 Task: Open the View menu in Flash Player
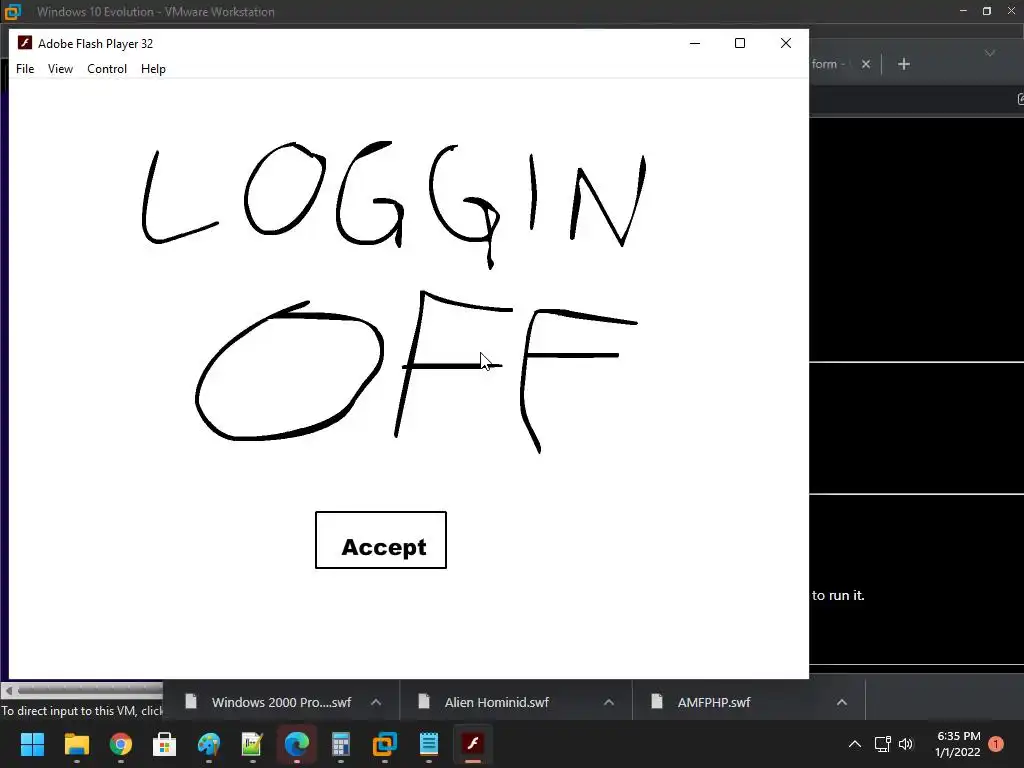point(60,69)
